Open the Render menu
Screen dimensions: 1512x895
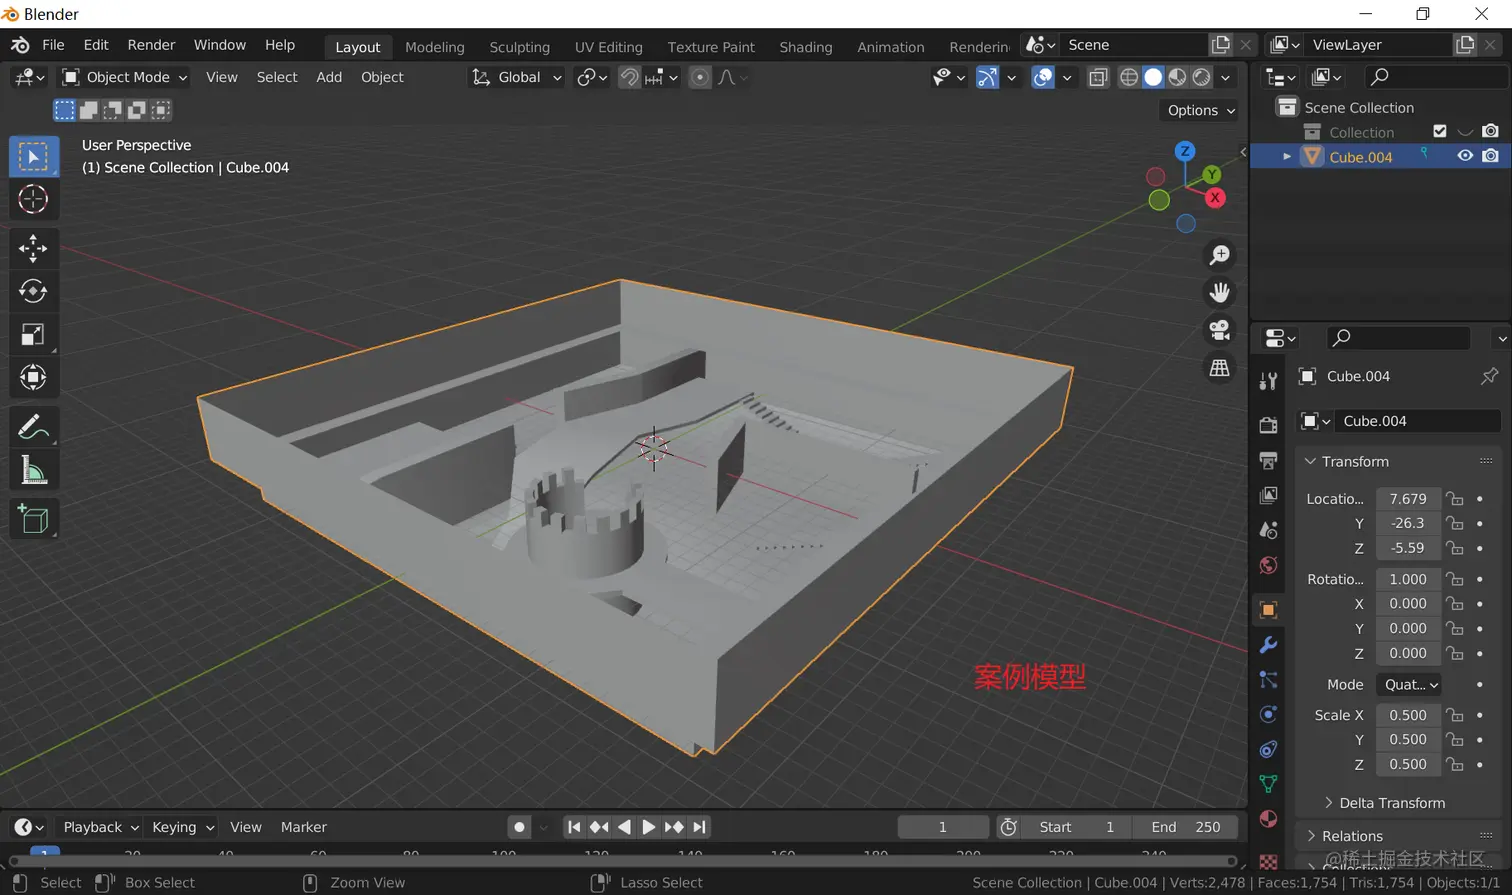pos(151,45)
